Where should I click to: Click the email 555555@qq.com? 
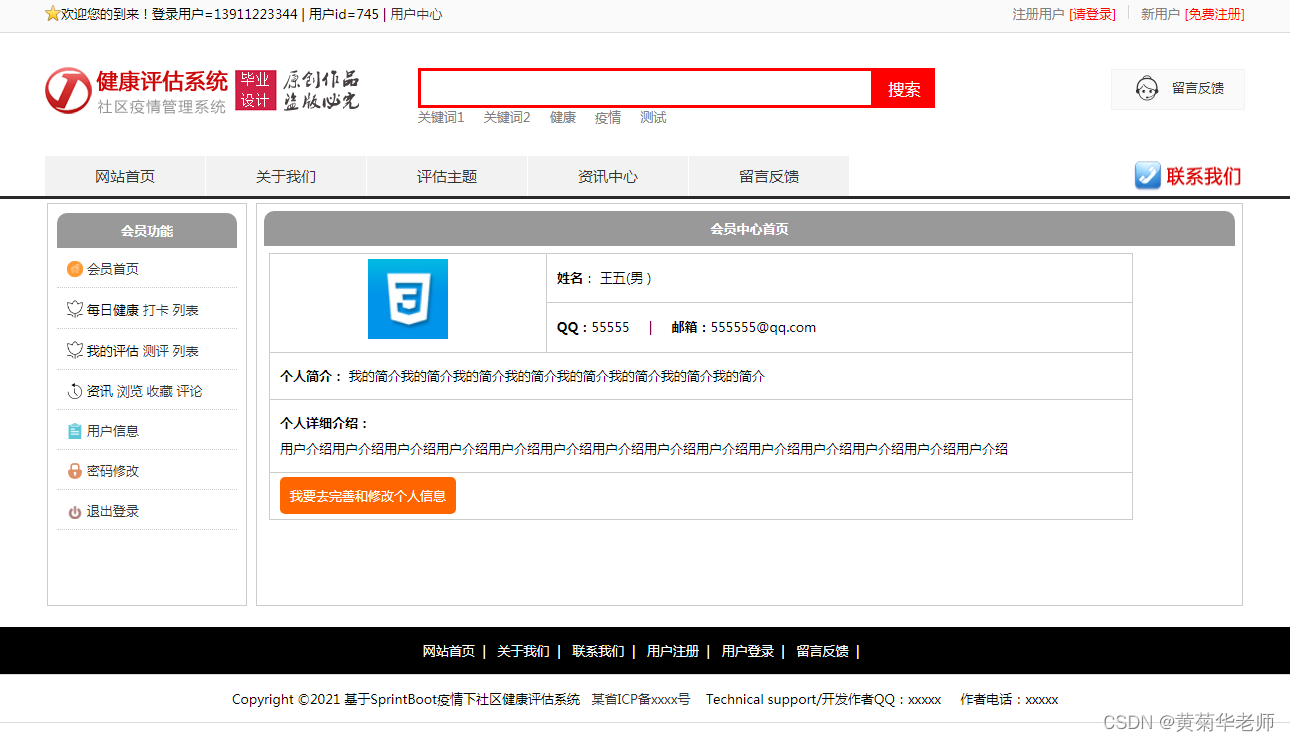(763, 327)
